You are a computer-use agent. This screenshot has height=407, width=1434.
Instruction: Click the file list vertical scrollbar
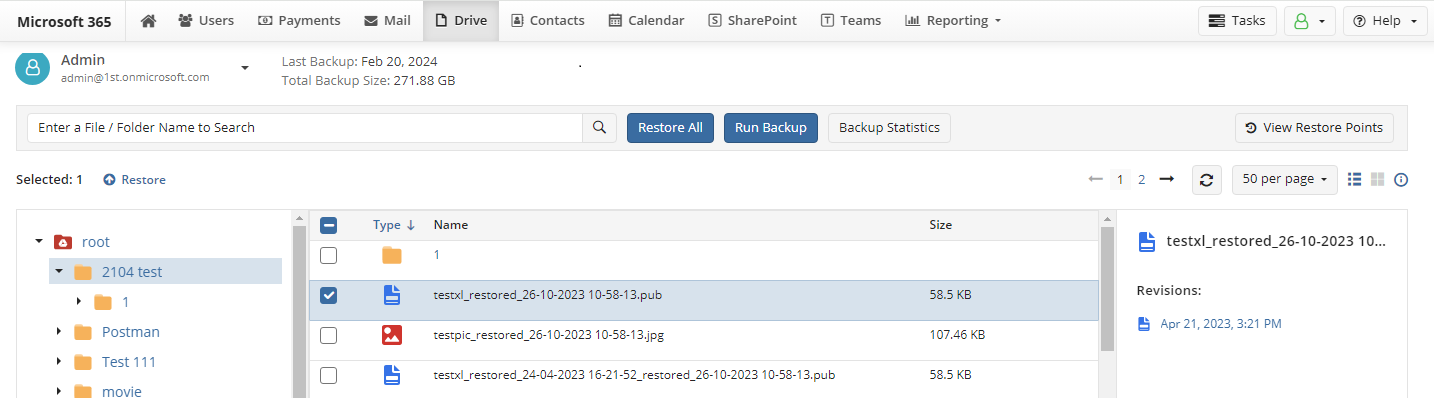pos(1107,290)
